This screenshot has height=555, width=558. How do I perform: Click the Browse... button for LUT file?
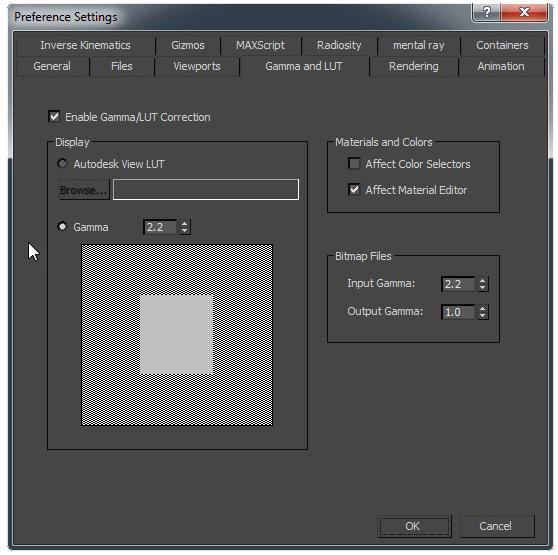click(x=84, y=190)
